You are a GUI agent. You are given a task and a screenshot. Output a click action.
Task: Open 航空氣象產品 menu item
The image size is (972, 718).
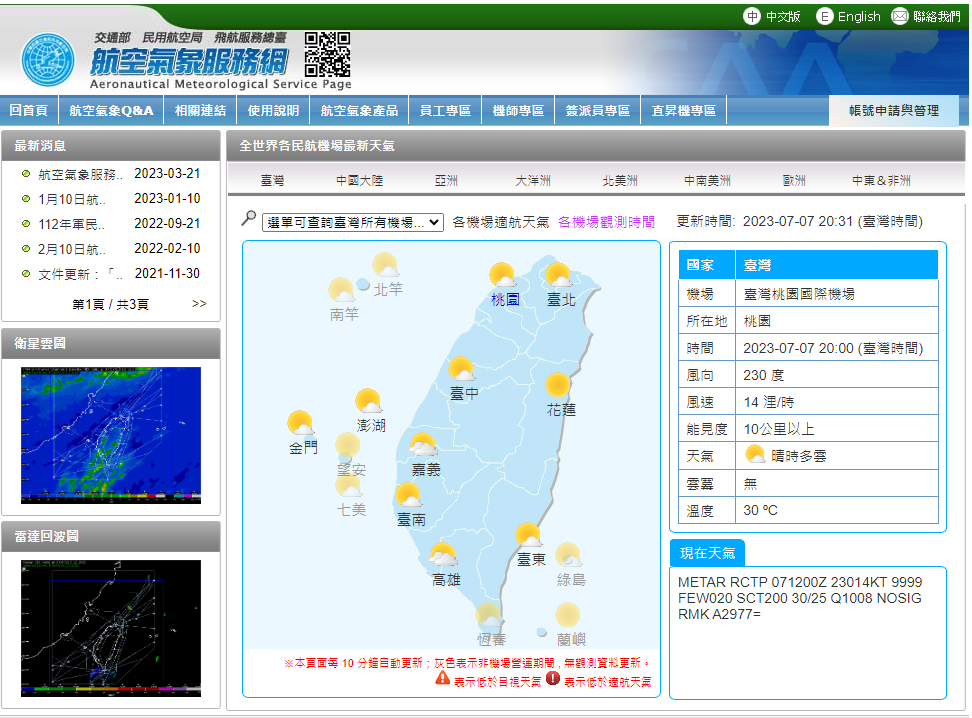click(360, 110)
